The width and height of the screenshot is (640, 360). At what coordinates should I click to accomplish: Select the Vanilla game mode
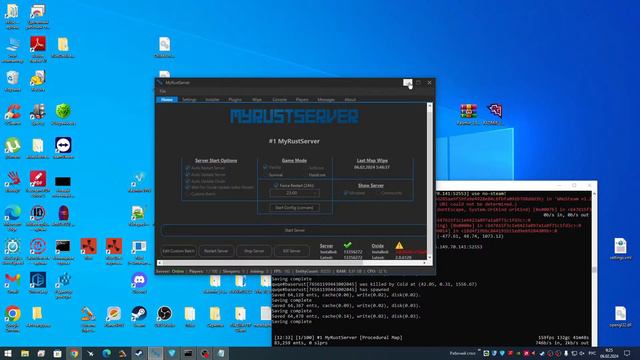click(x=272, y=167)
